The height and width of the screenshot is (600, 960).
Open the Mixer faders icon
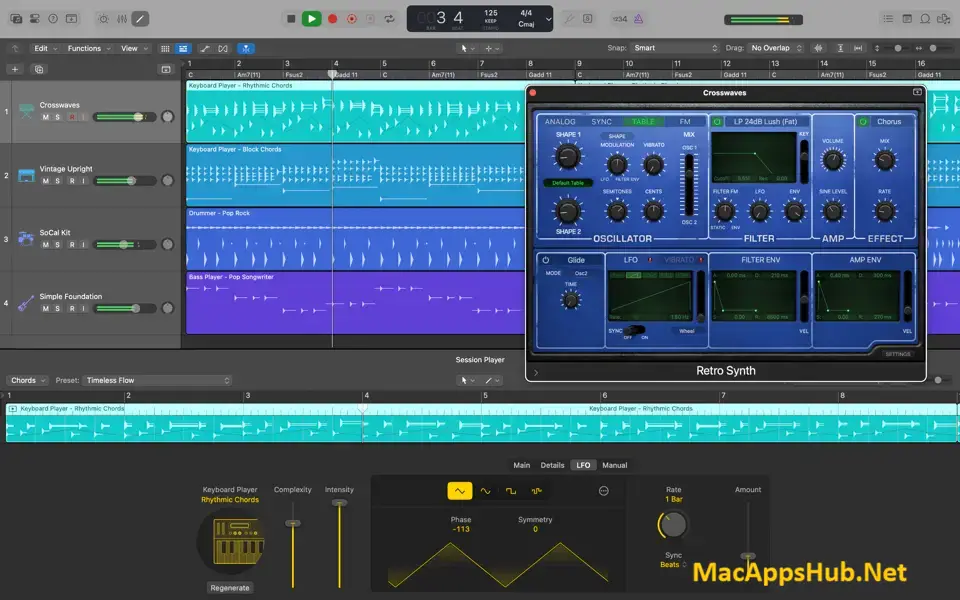point(122,19)
